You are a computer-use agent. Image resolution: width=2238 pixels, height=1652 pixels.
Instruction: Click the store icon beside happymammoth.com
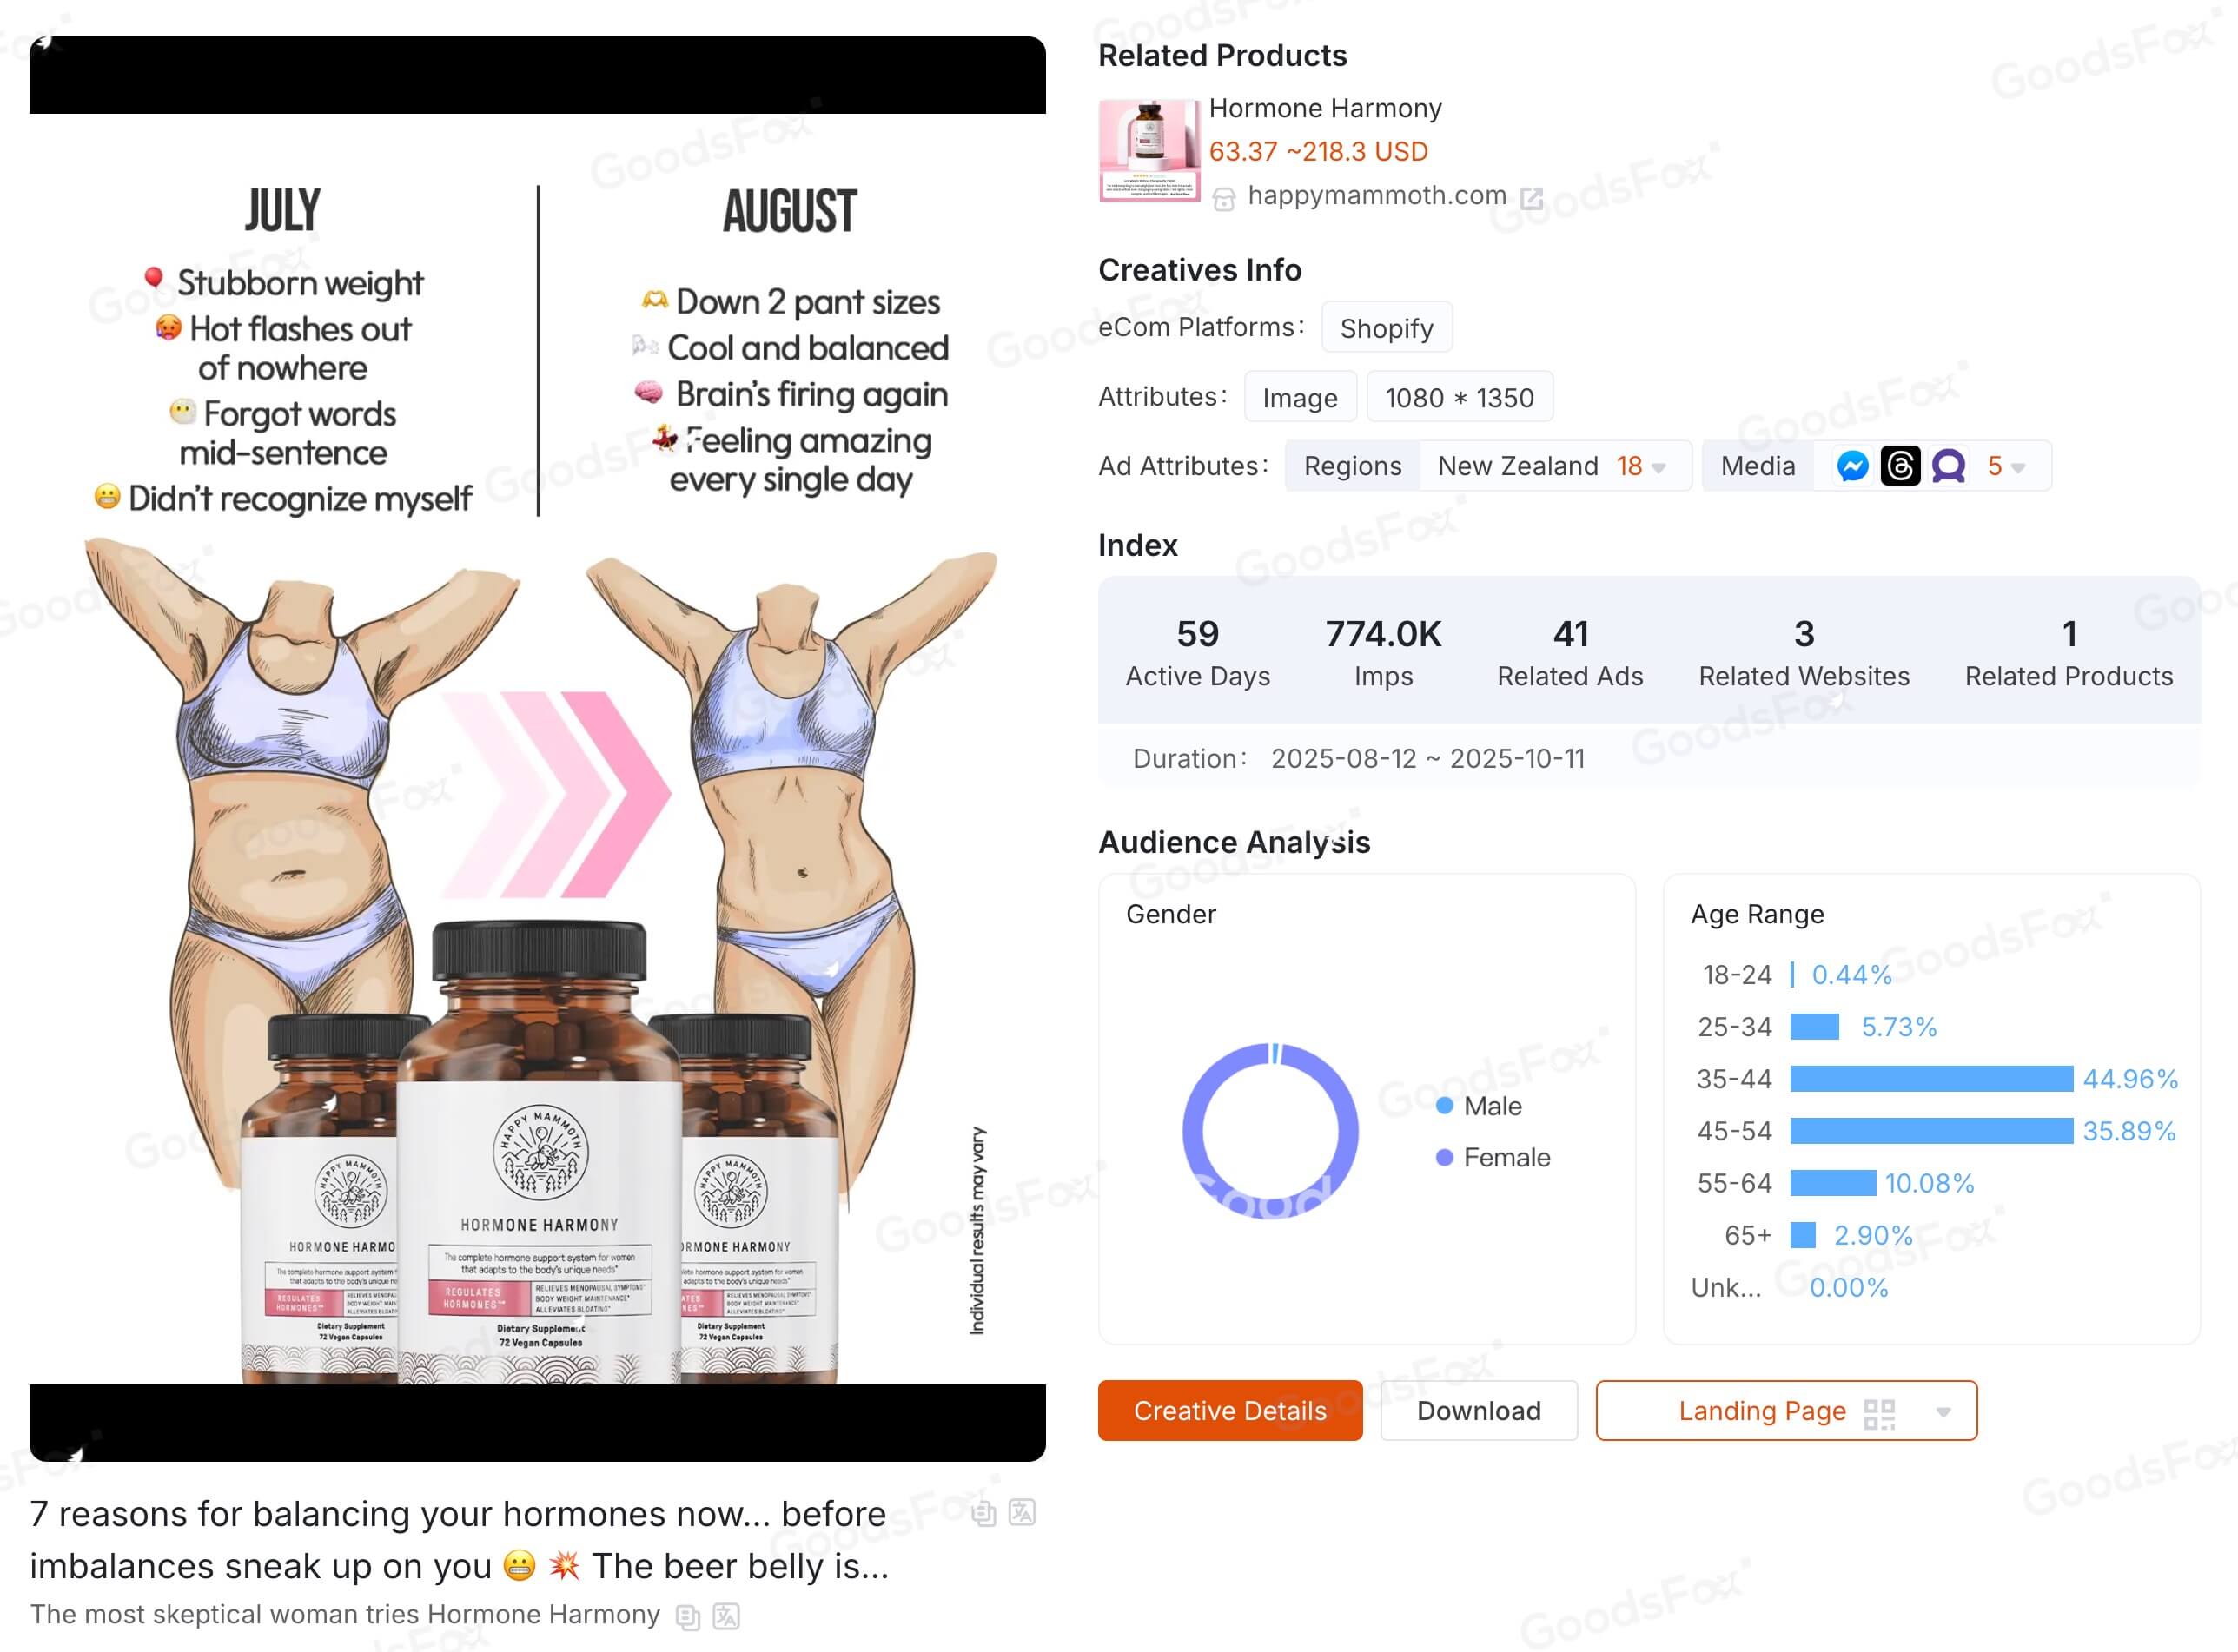(x=1223, y=199)
